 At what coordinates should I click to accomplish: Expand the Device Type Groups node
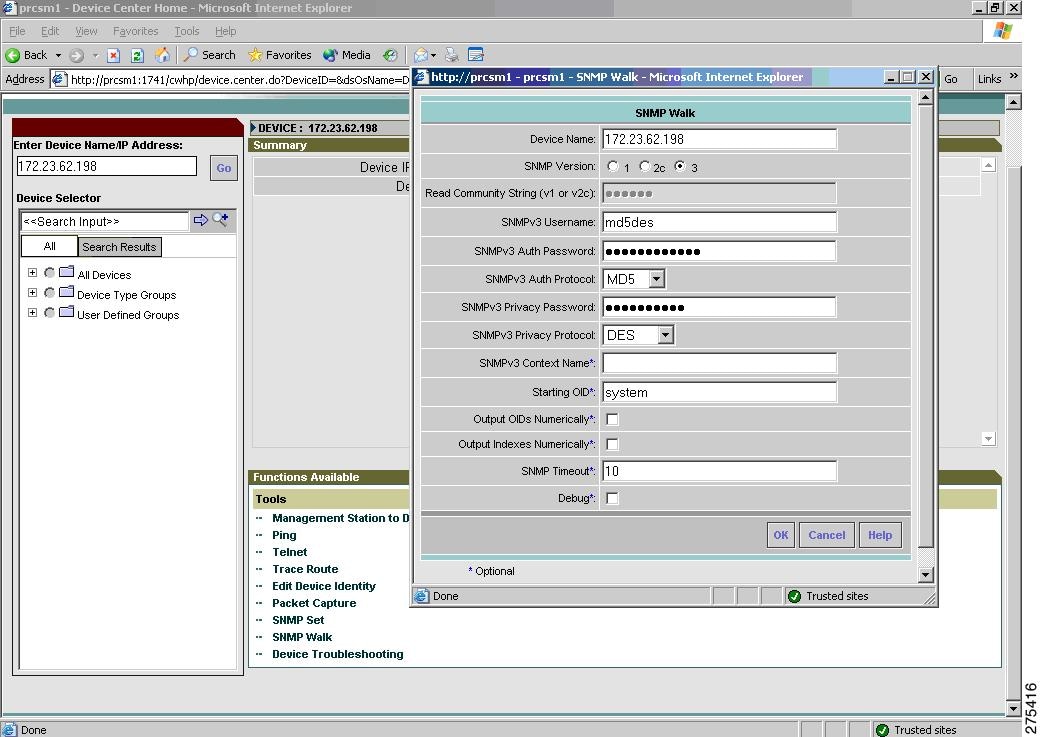32,293
